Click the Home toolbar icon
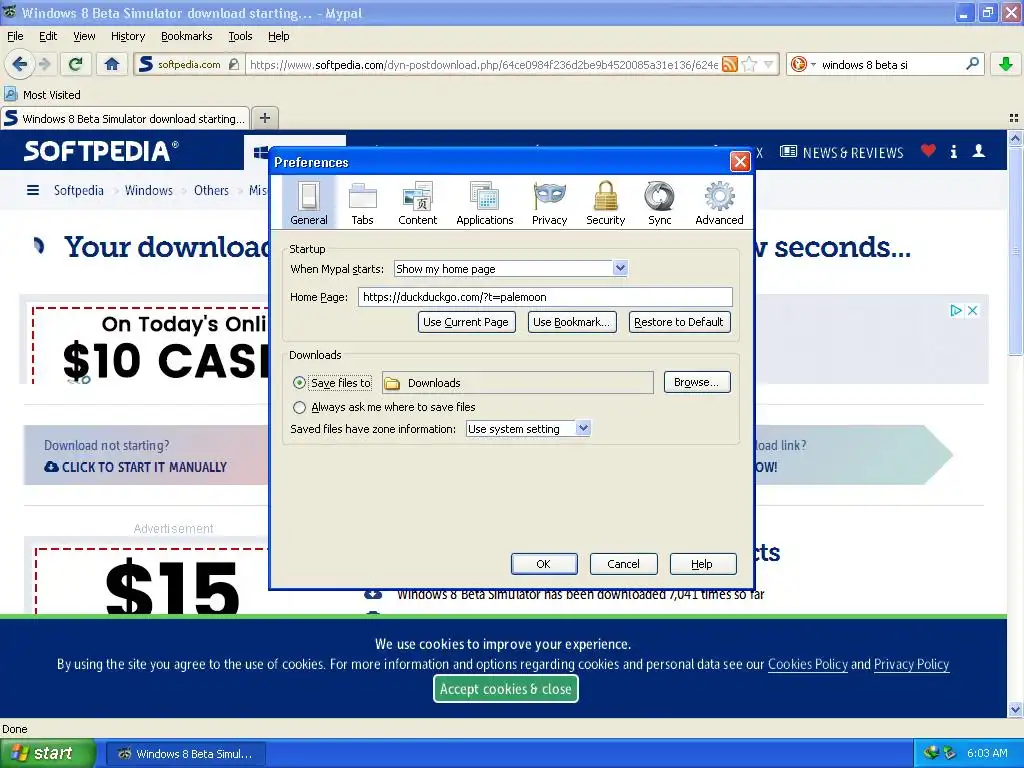The image size is (1024, 768). [x=112, y=64]
